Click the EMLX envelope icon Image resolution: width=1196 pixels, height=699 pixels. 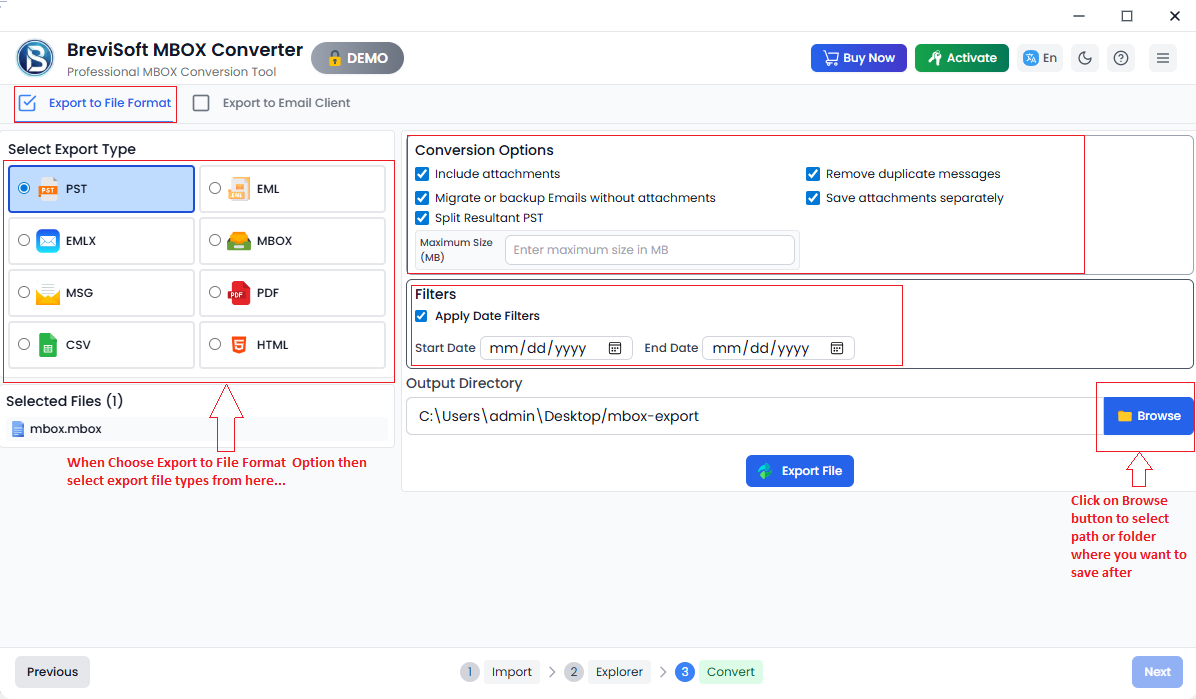tap(48, 240)
